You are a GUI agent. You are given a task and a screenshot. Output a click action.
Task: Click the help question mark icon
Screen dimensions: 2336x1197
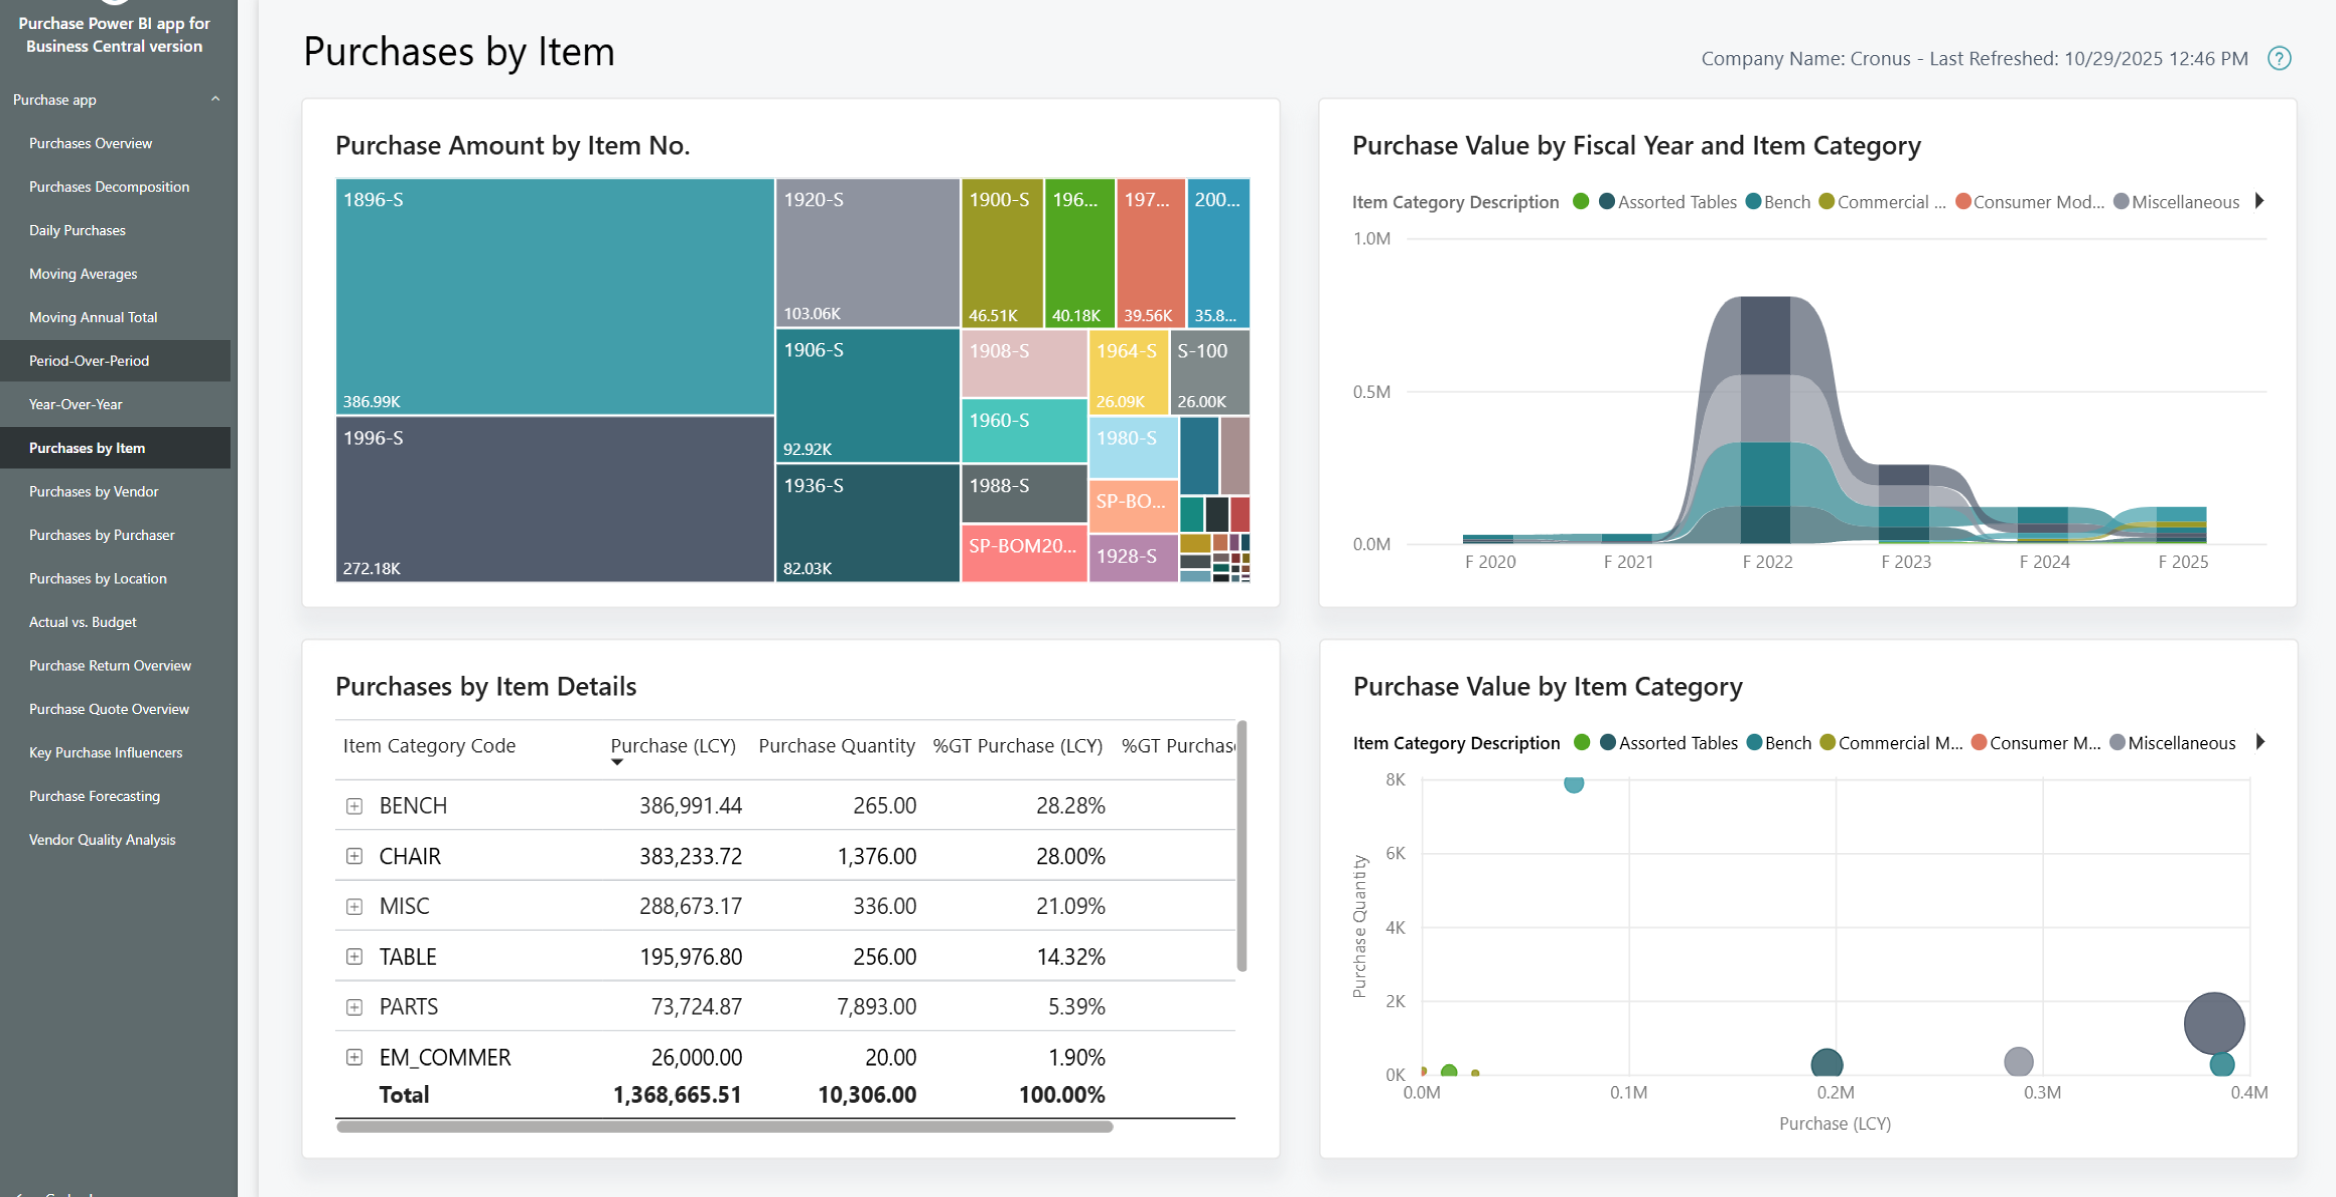click(2278, 58)
